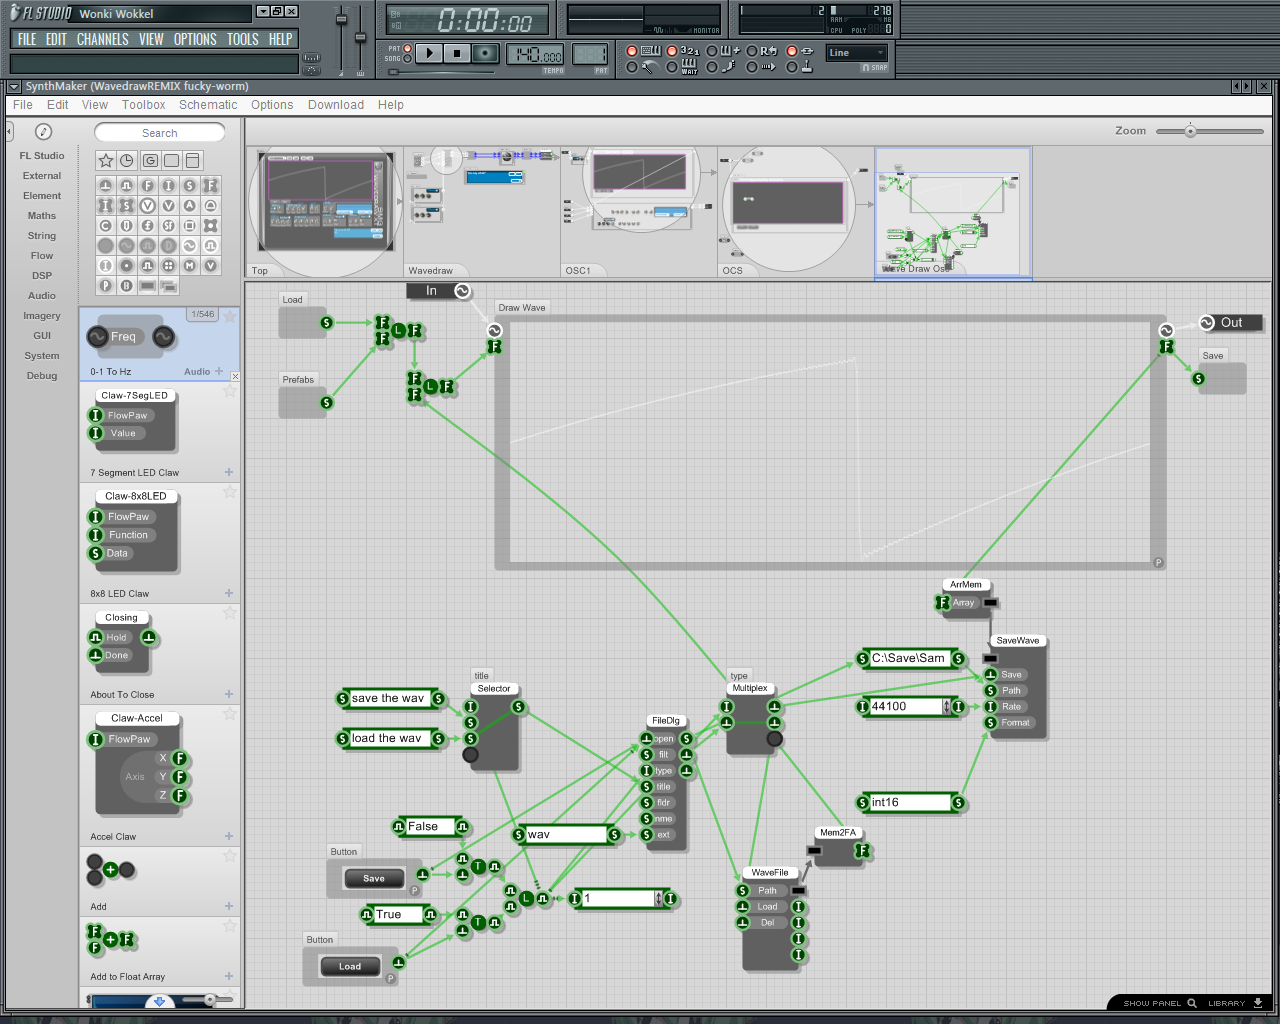1280x1024 pixels.
Task: Click the pencil edit icon in toolbox
Action: point(43,132)
